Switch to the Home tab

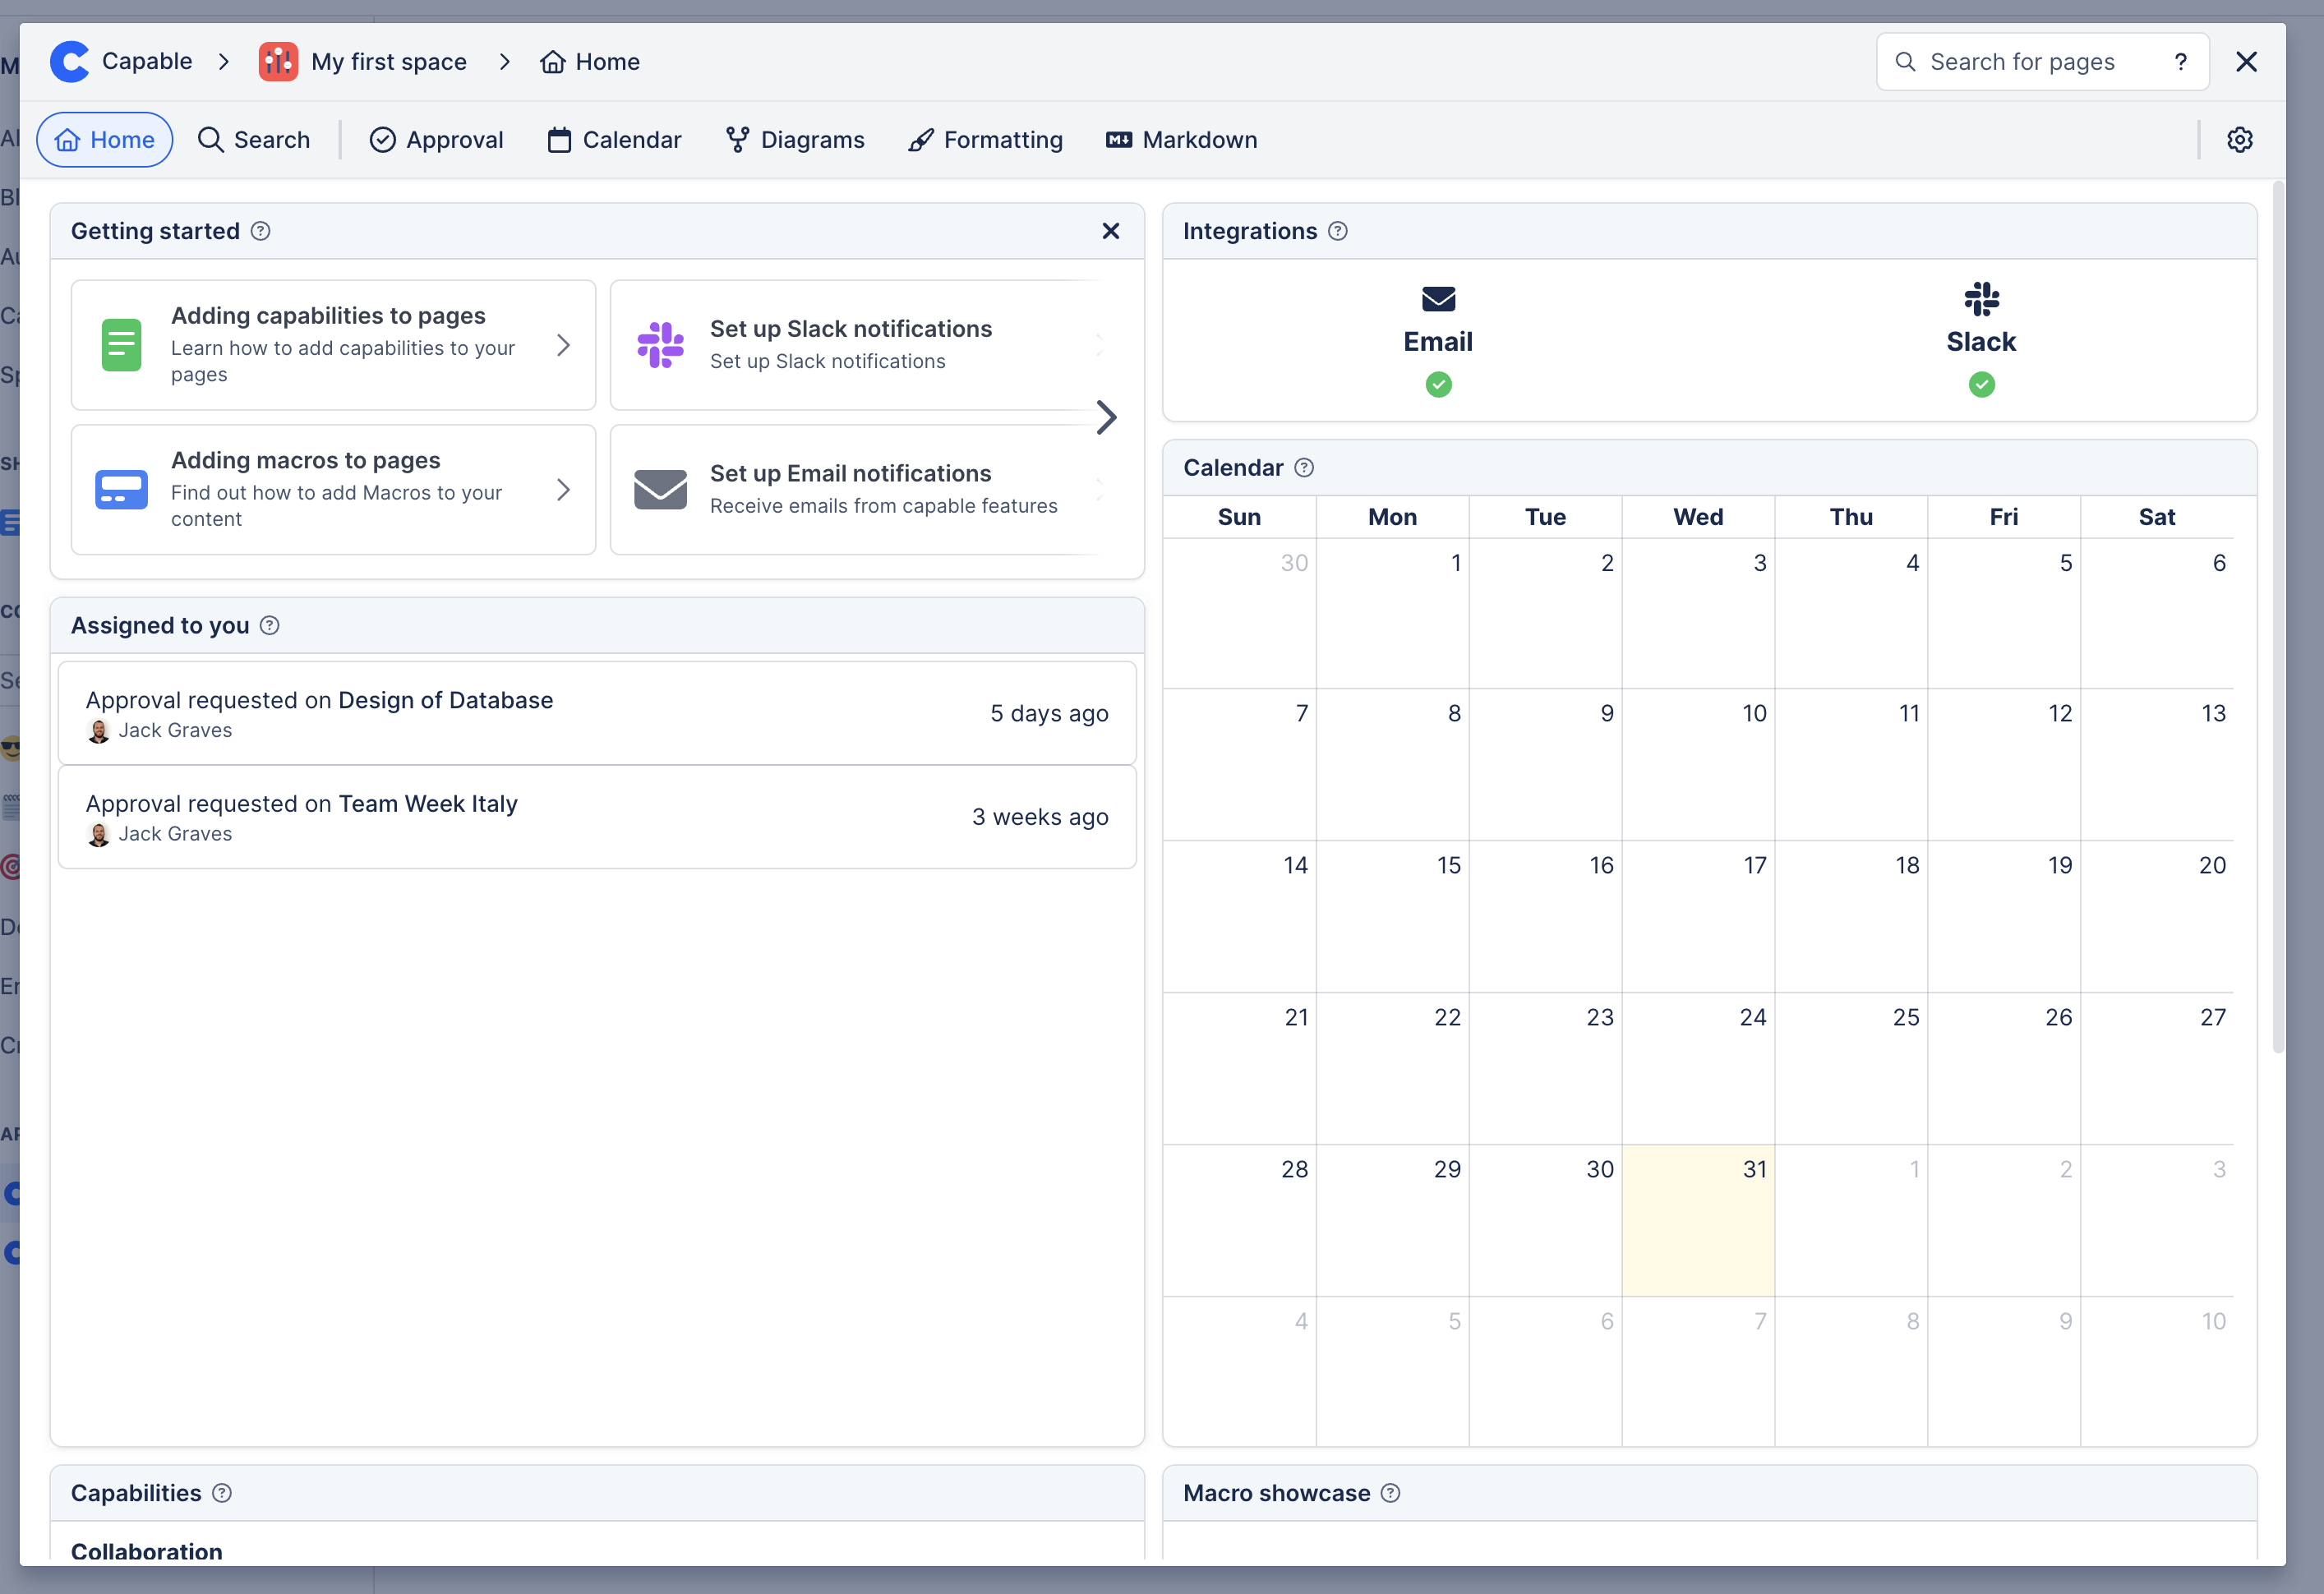click(x=105, y=140)
